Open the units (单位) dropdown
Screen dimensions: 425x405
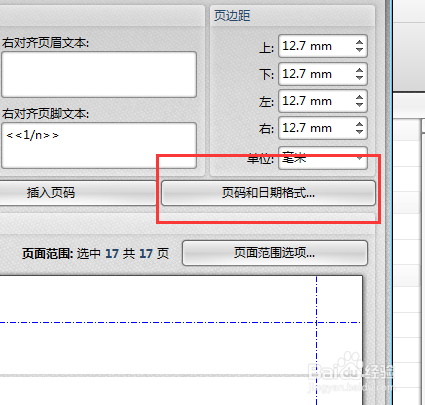(323, 158)
